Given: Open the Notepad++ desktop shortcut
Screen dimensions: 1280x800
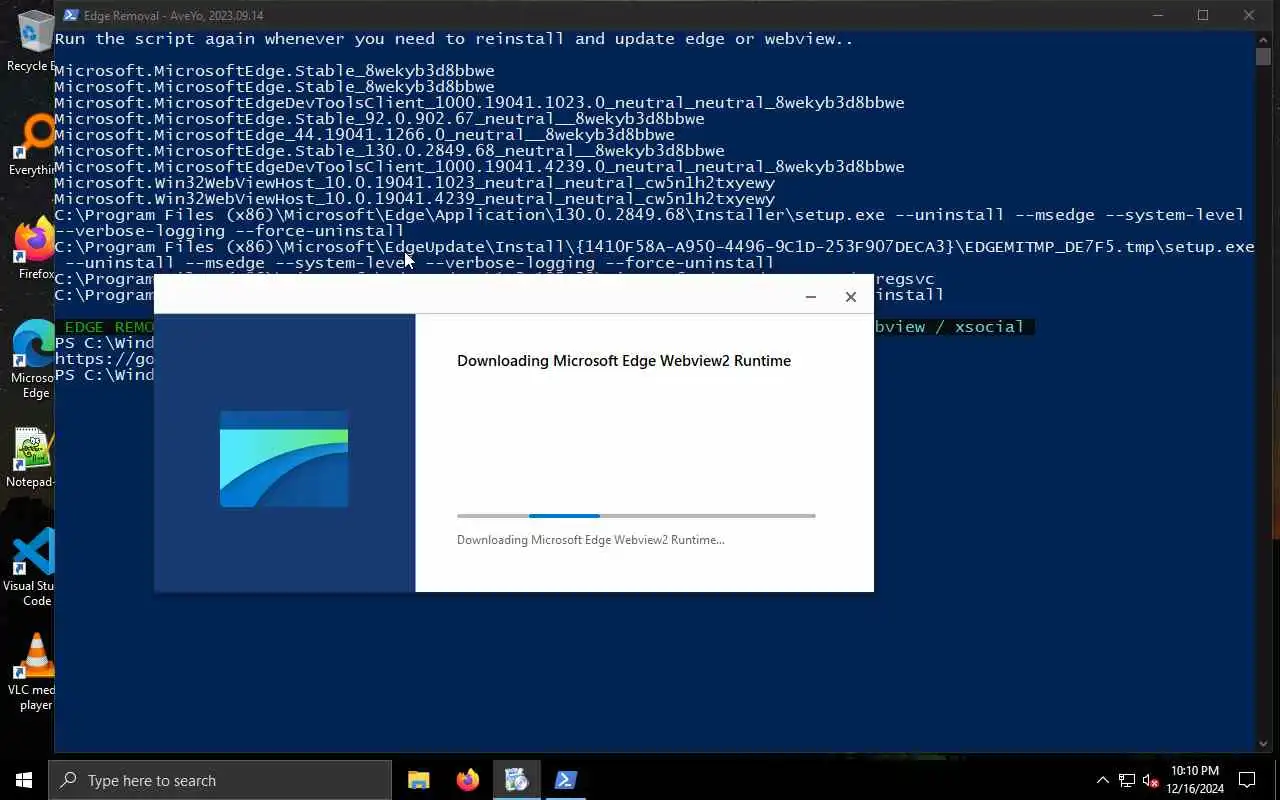Looking at the screenshot, I should click(32, 458).
